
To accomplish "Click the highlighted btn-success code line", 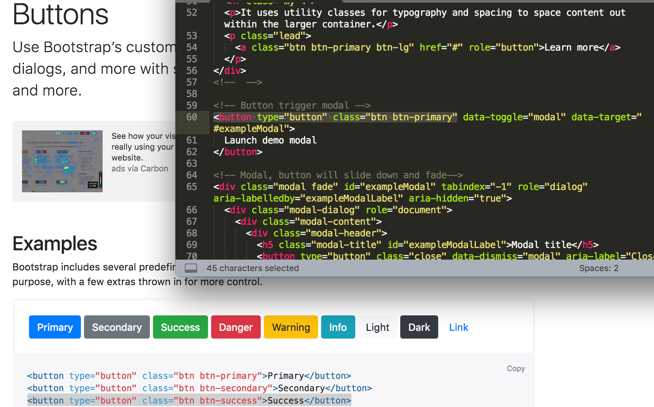I will [189, 400].
